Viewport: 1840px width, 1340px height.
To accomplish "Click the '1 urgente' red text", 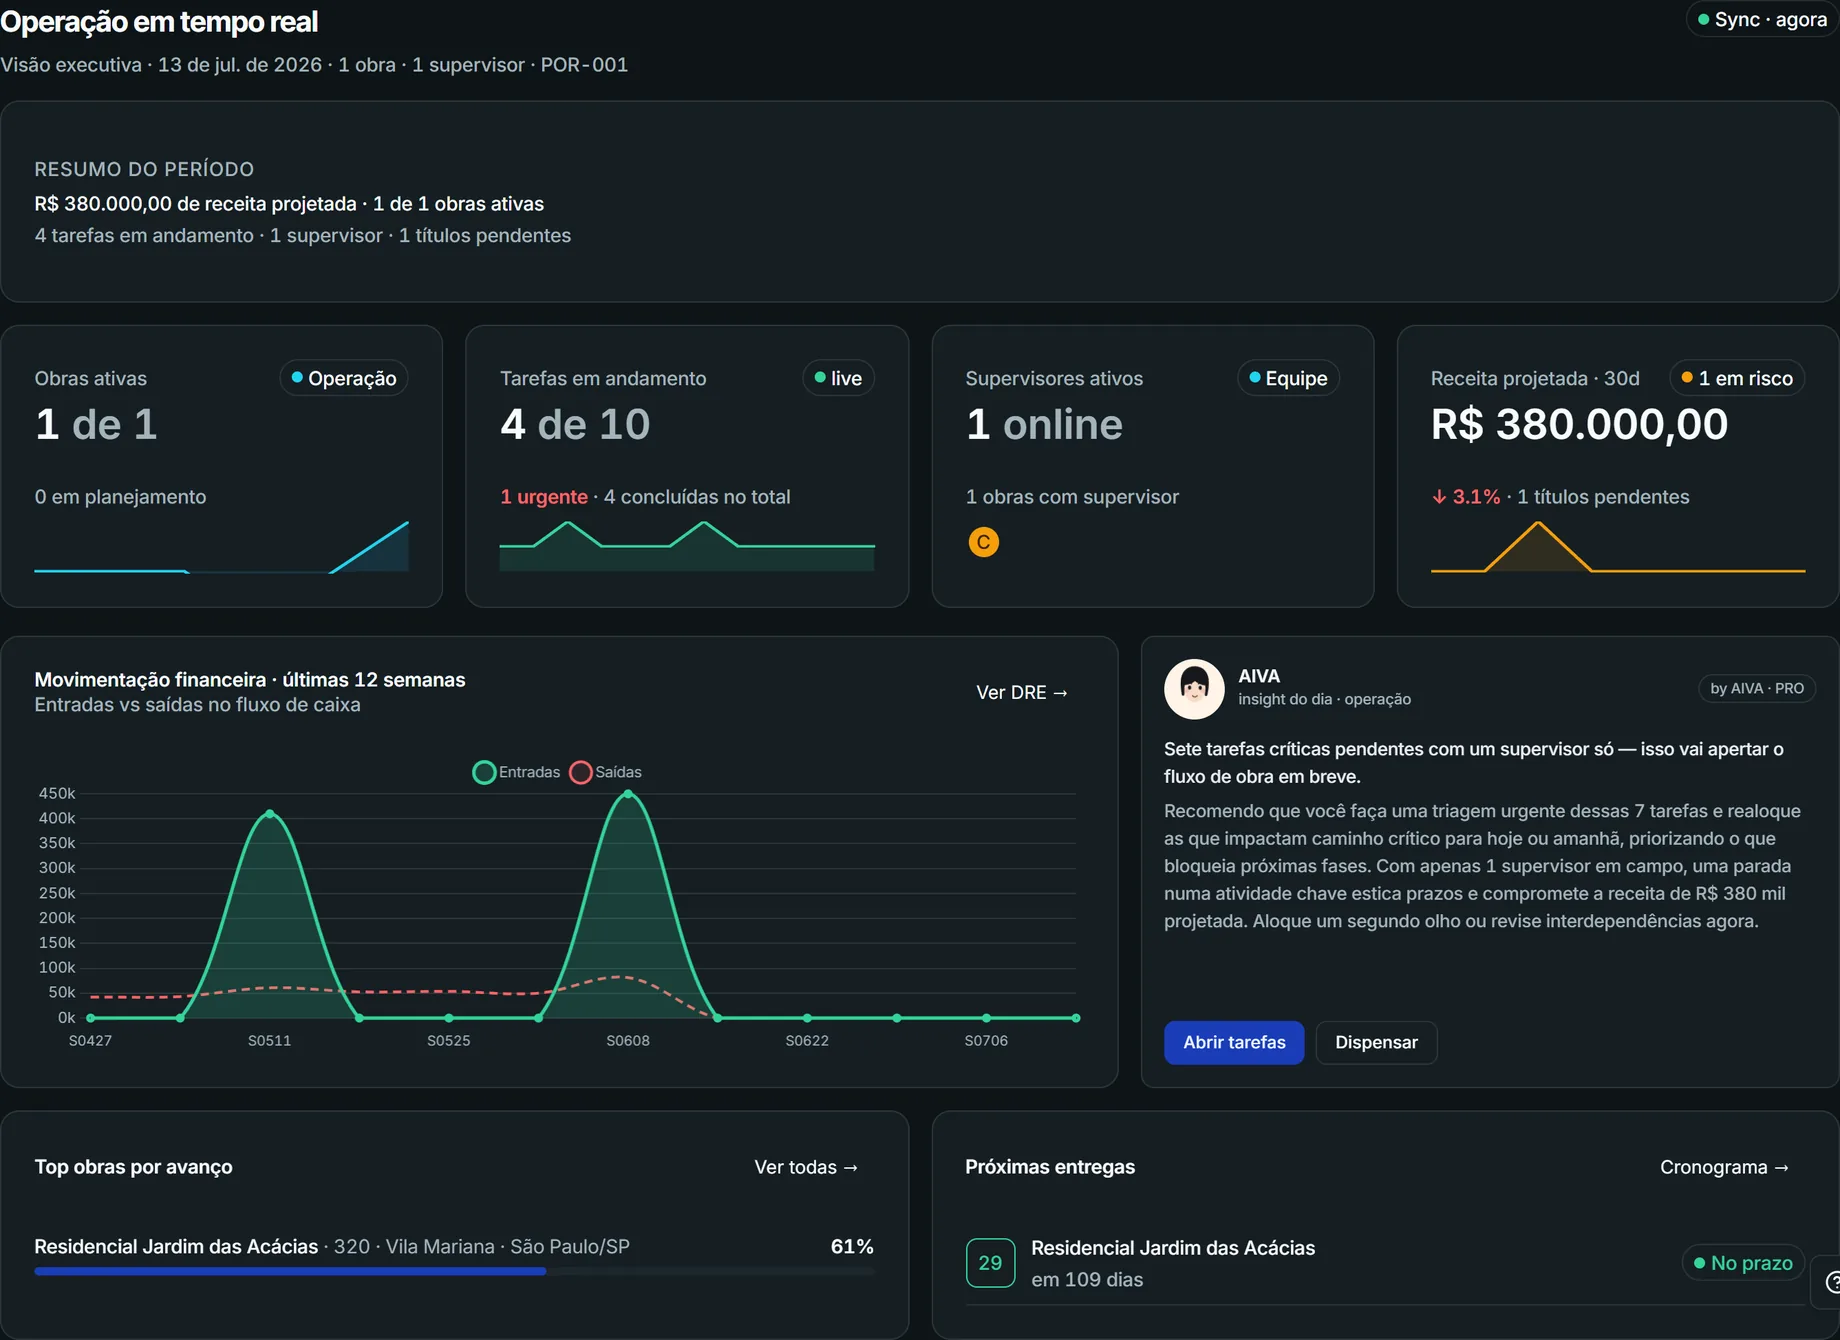I will (x=544, y=497).
